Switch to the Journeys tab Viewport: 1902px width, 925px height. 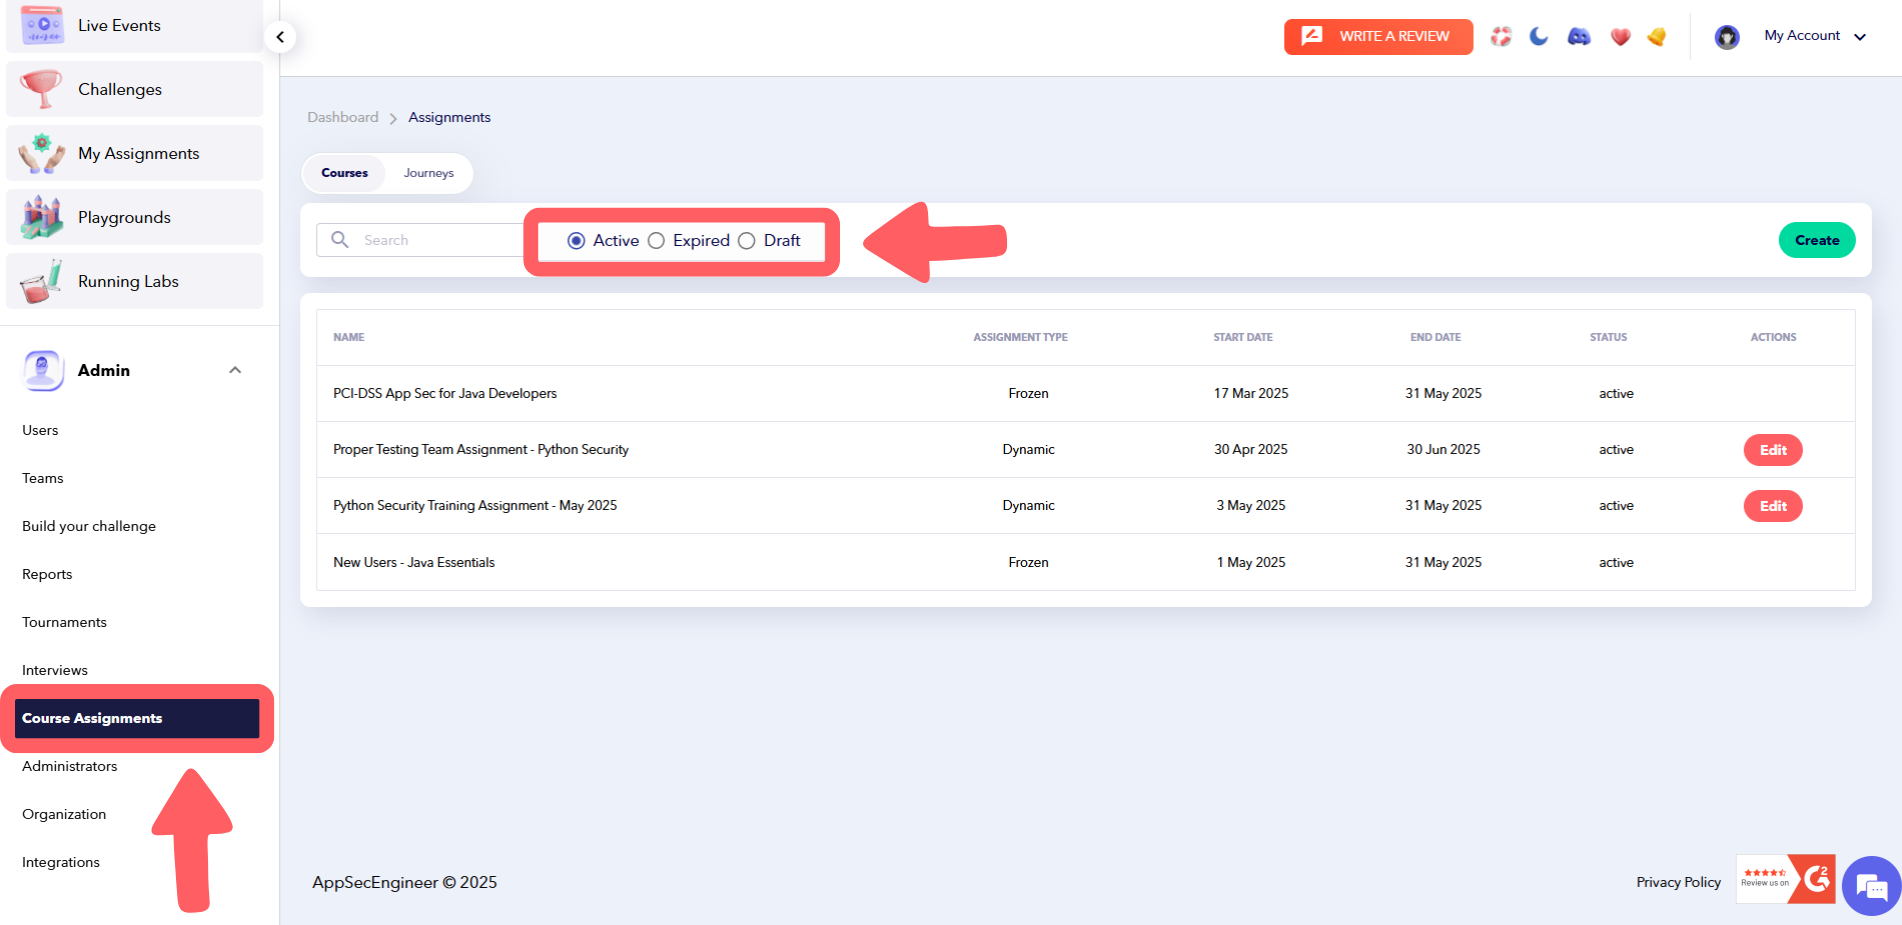428,172
